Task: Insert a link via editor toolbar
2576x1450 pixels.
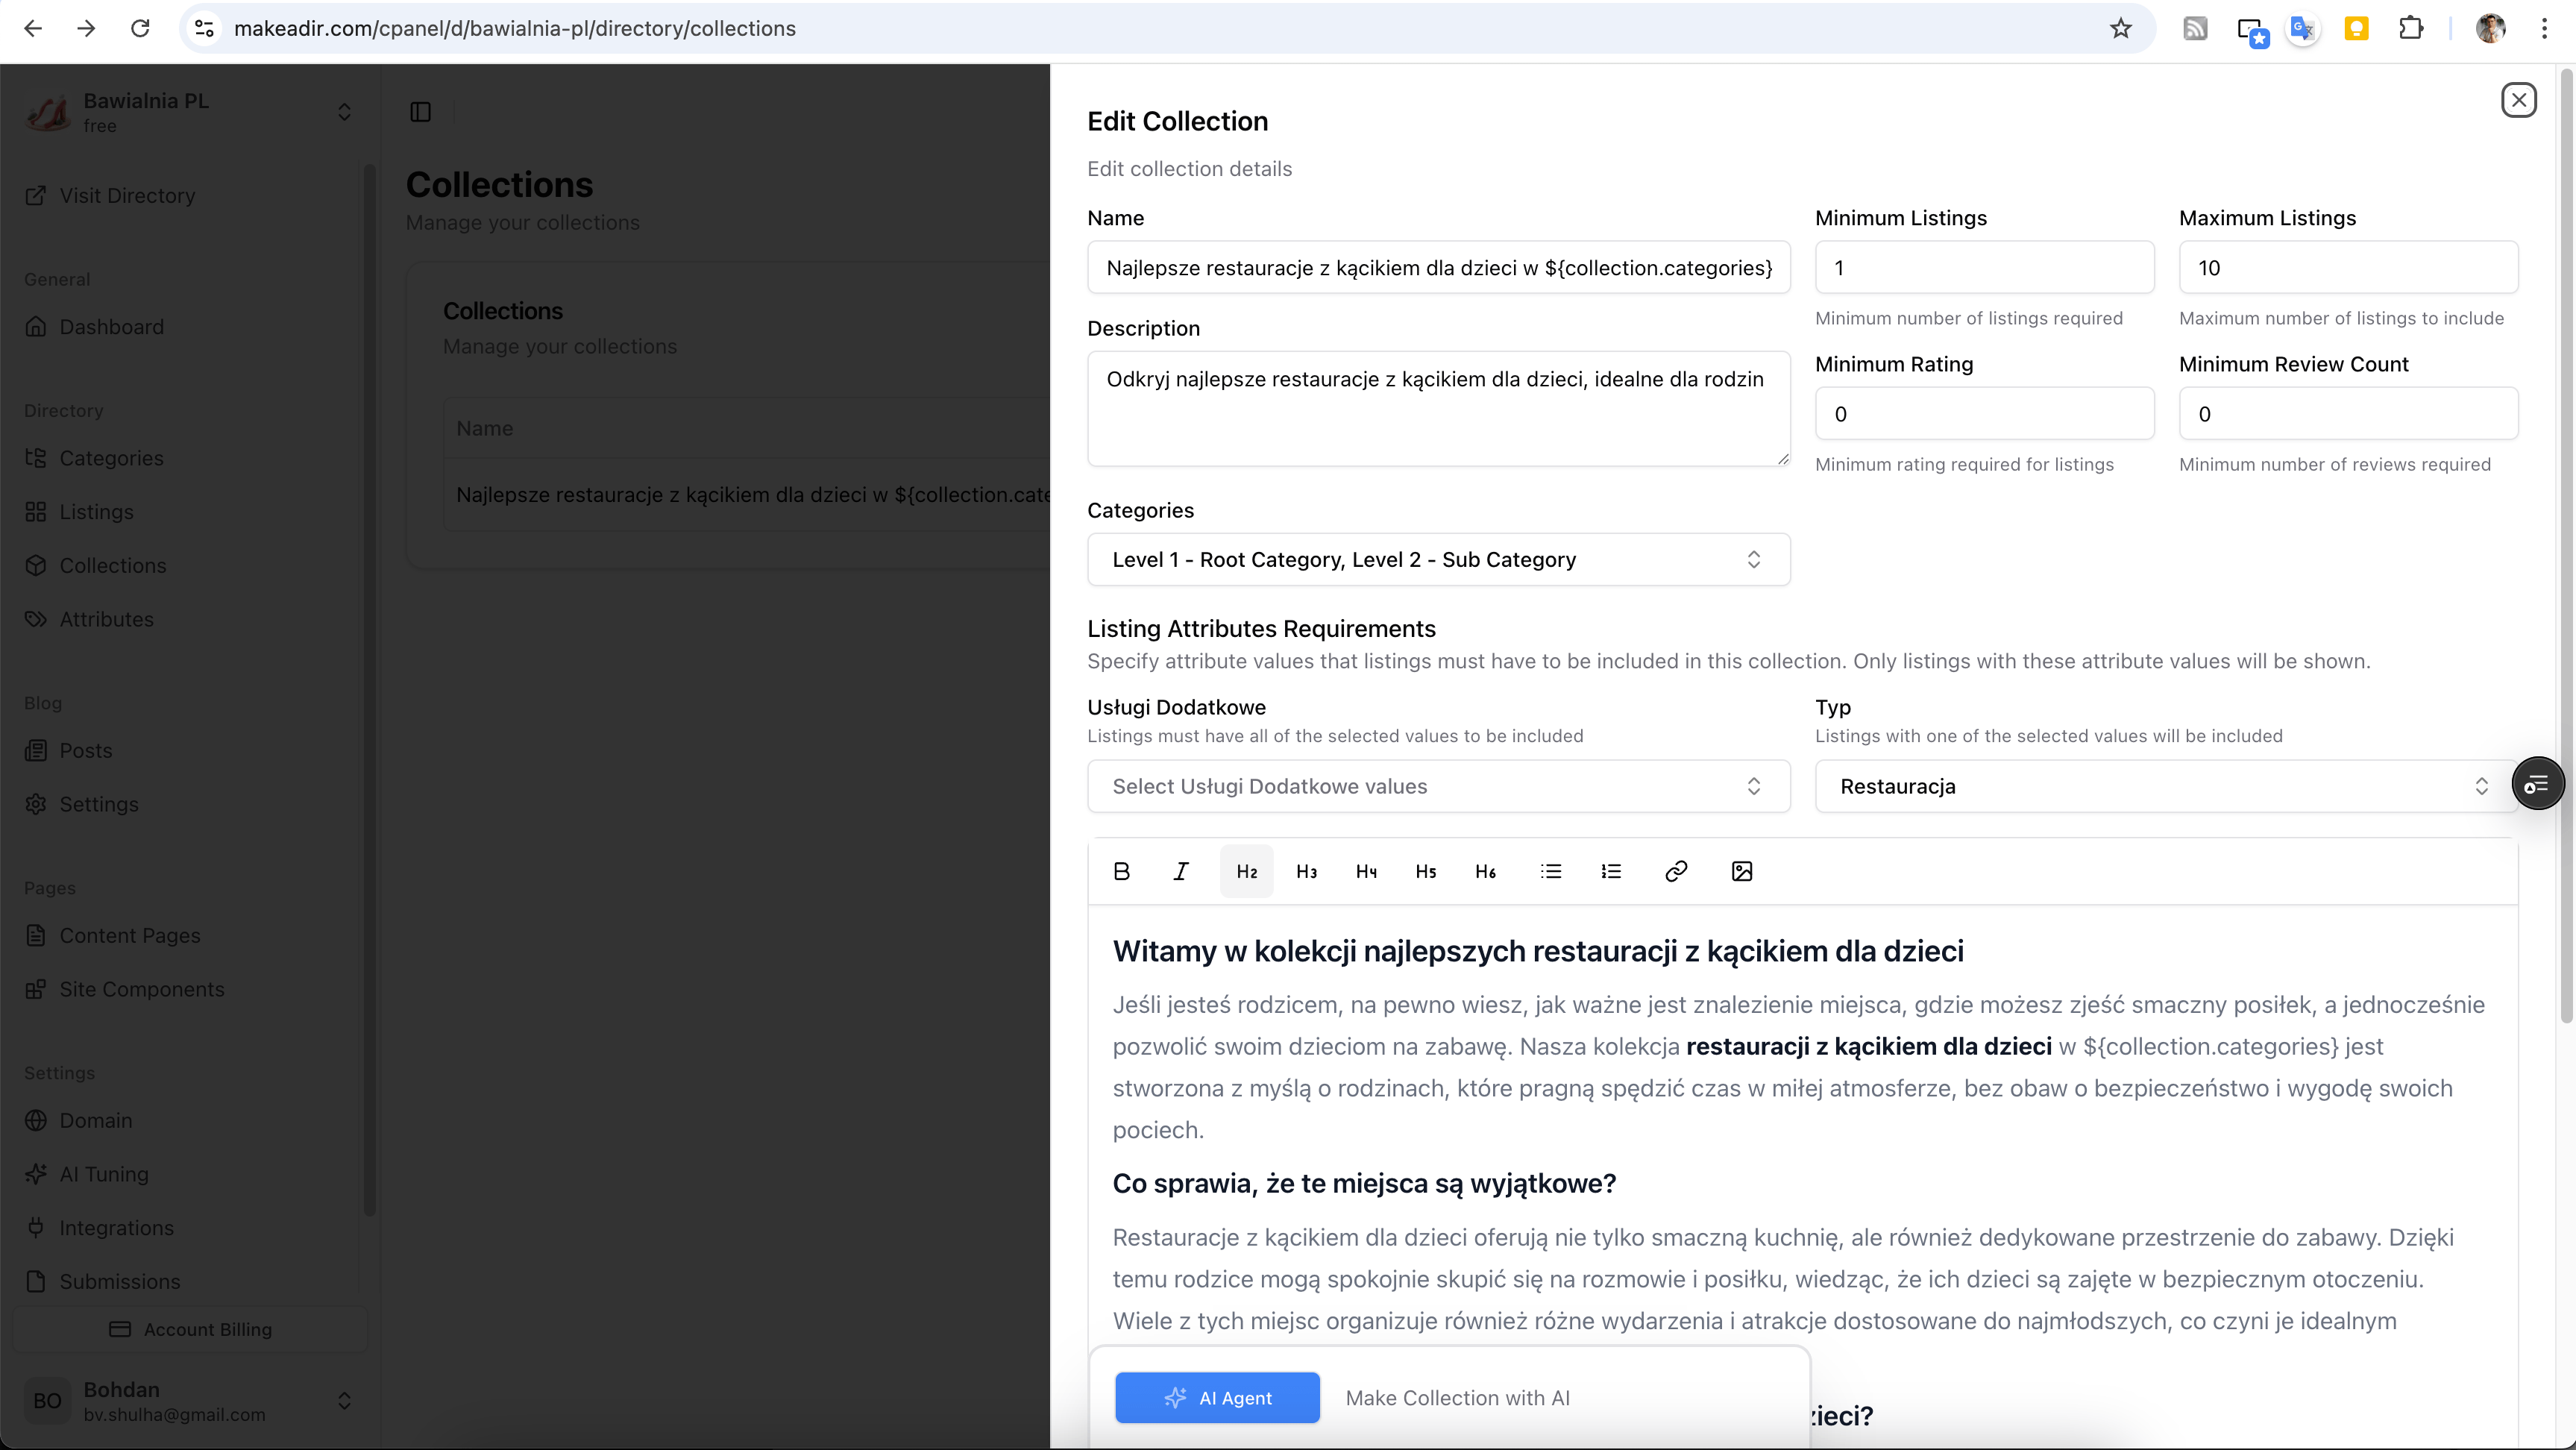Action: (x=1676, y=871)
